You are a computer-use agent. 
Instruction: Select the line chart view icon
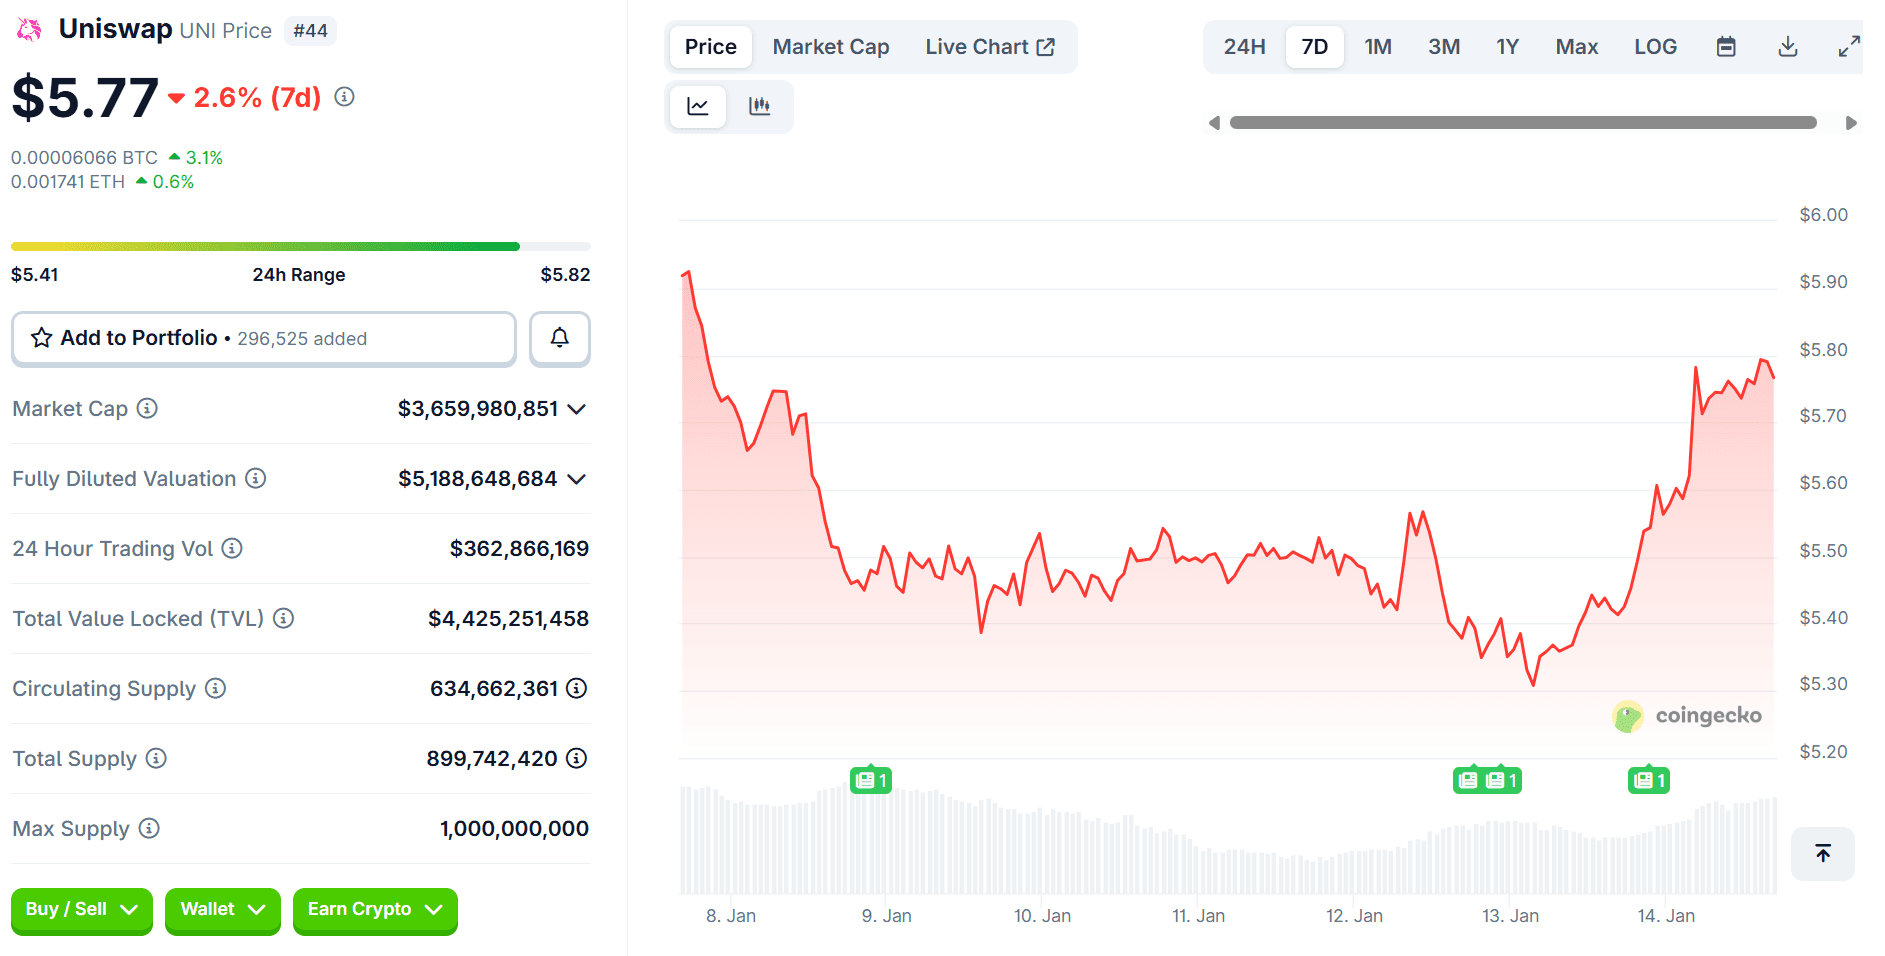pyautogui.click(x=698, y=106)
